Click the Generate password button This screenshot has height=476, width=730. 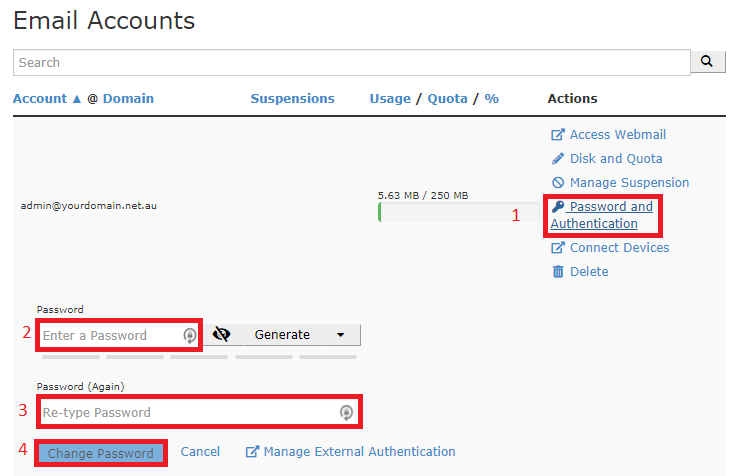tap(282, 335)
